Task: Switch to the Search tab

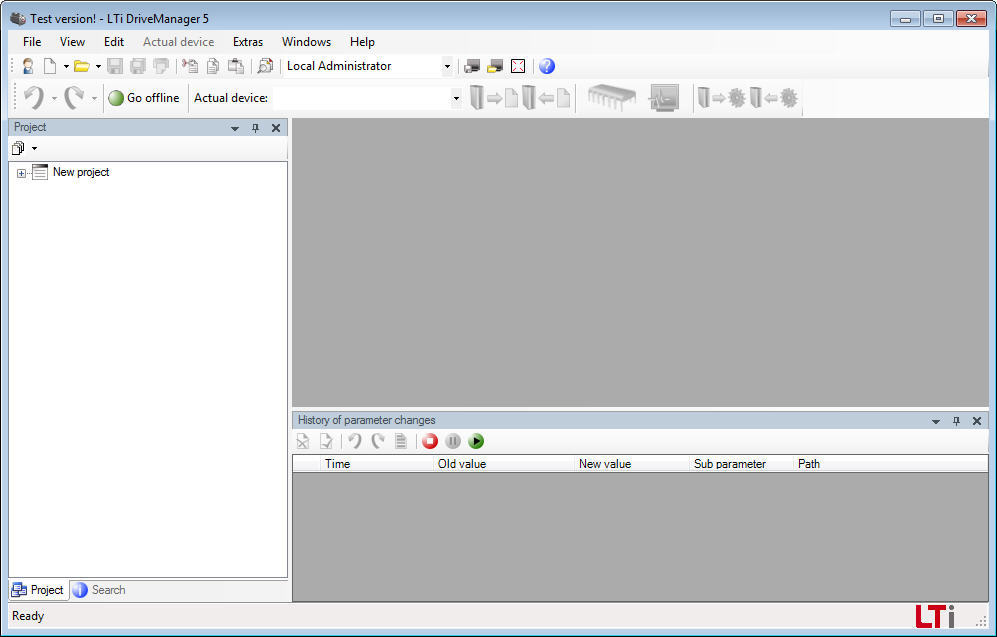Action: pos(99,590)
